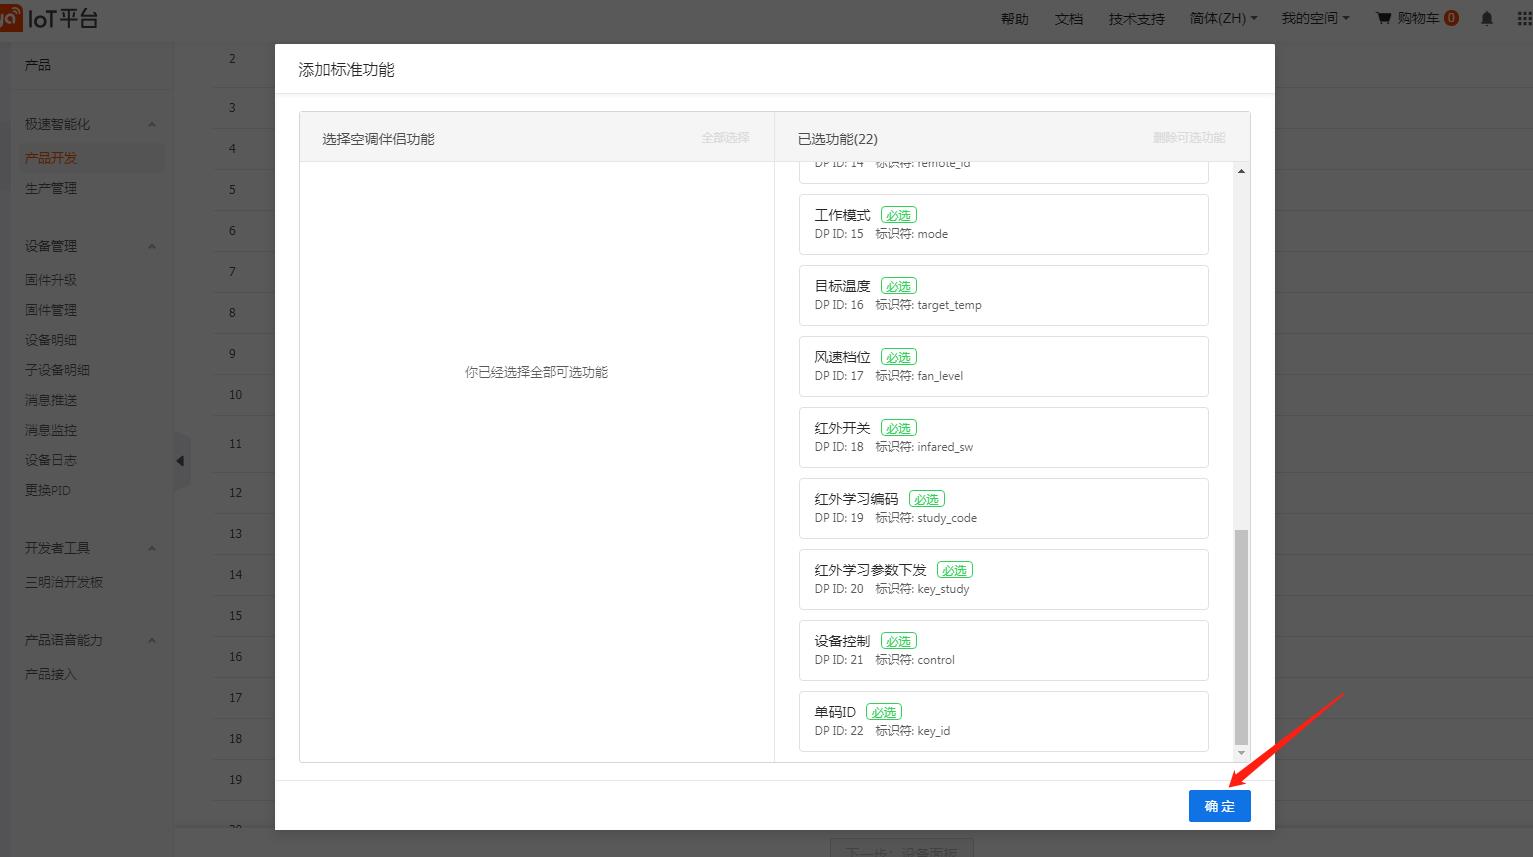Collapse the 产品语音能力 sidebar section
Screen dimensions: 1533x857
(x=152, y=640)
